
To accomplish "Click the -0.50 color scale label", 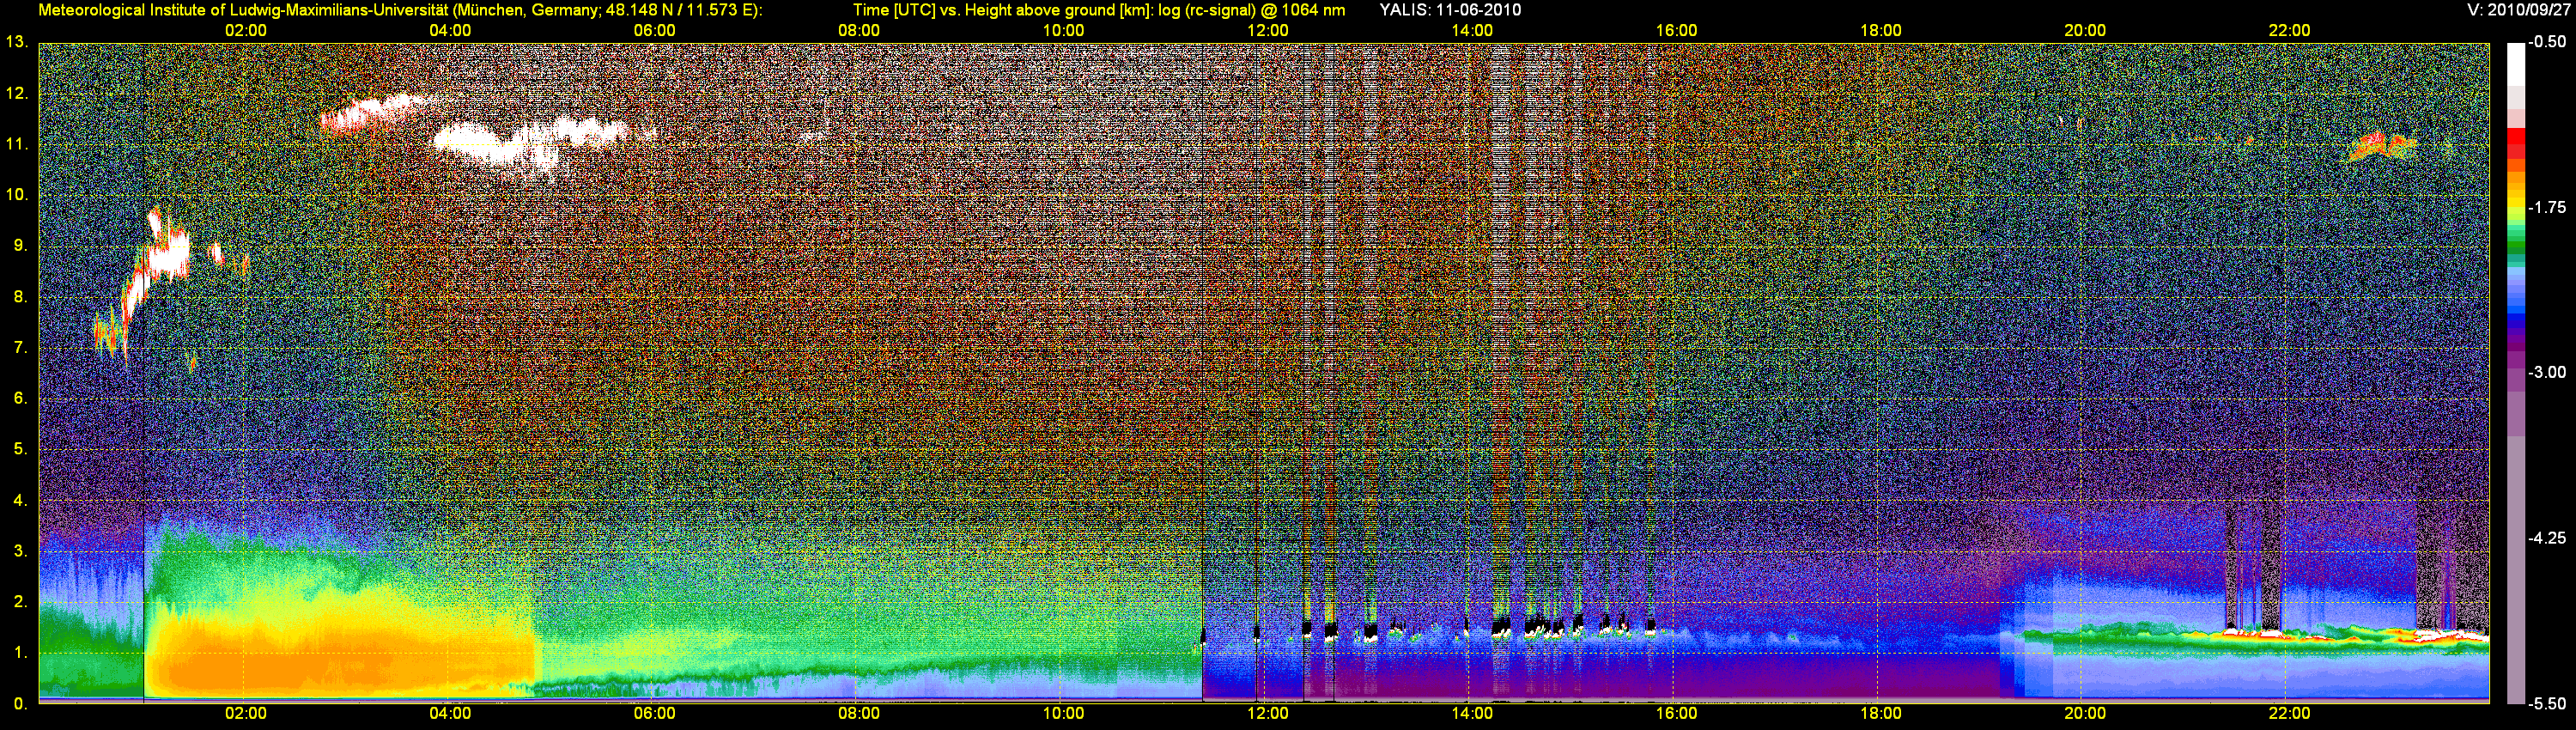I will 2547,42.
